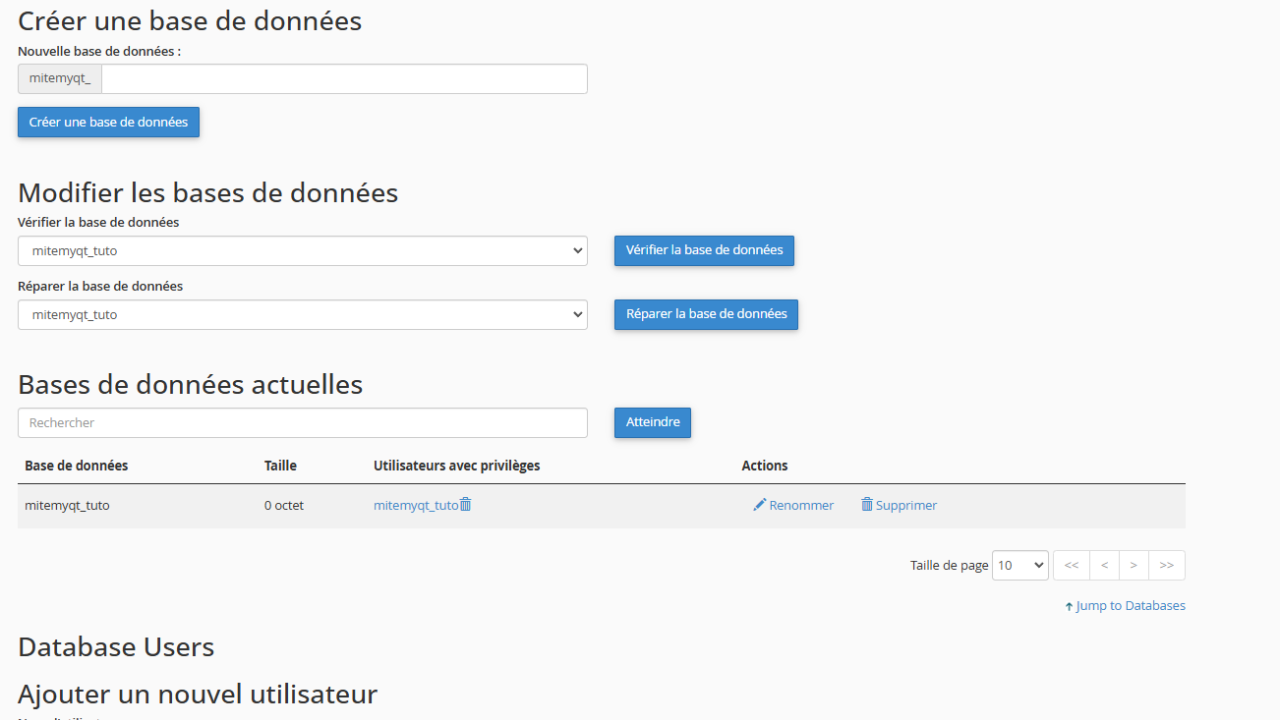
Task: Click the Créer une base de données button
Action: click(x=109, y=122)
